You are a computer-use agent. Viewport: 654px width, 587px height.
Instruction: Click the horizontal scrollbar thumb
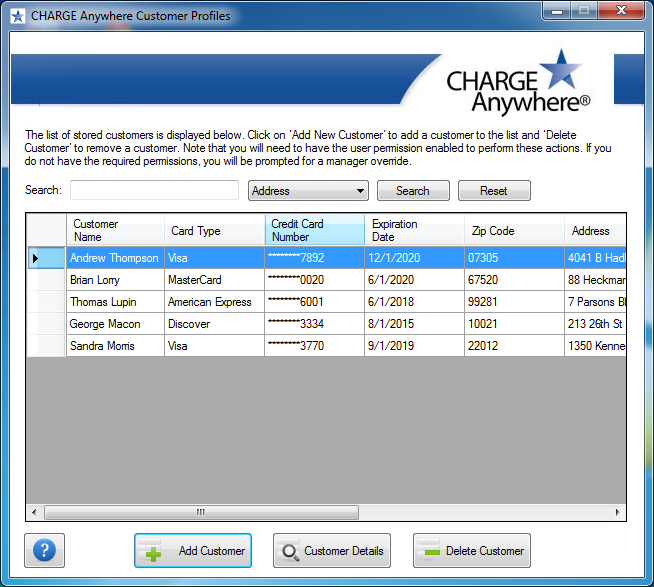tap(201, 512)
